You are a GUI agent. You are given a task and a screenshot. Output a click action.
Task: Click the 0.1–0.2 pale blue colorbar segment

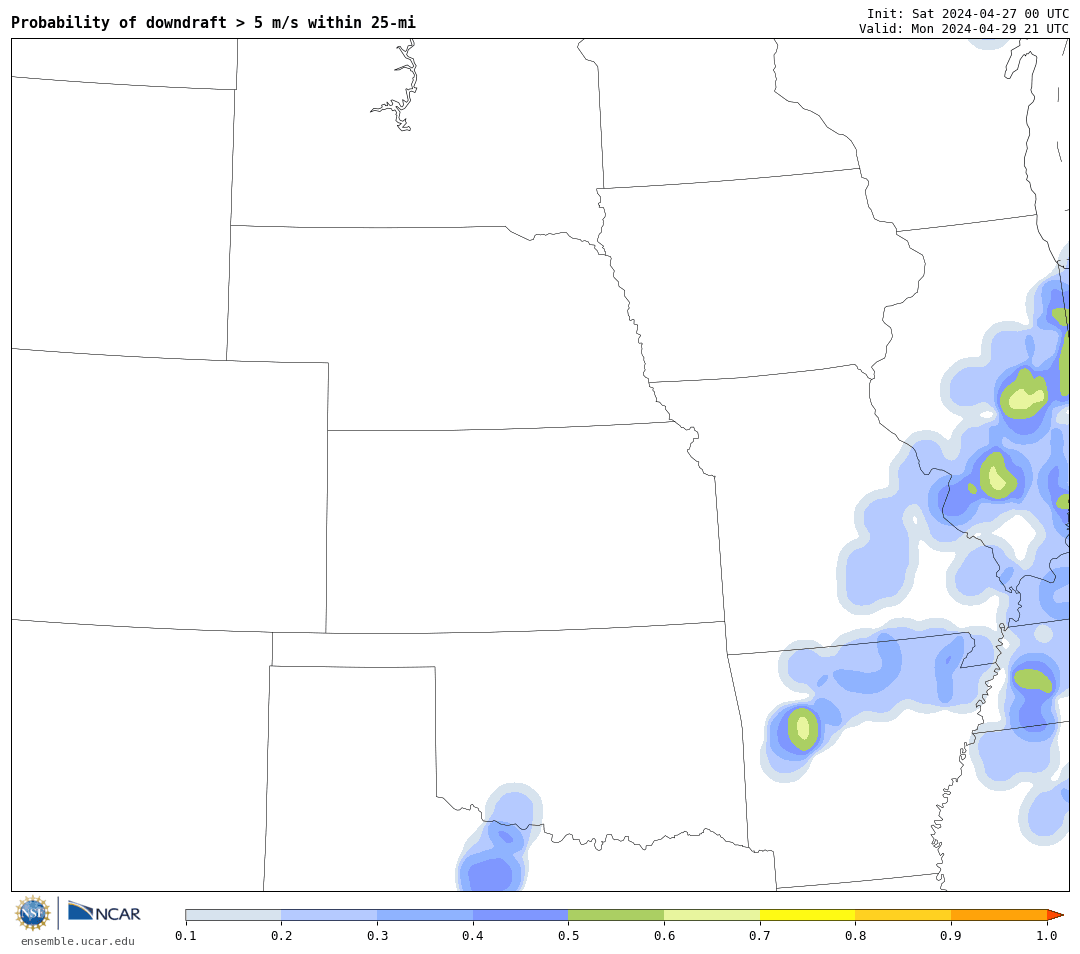point(233,915)
